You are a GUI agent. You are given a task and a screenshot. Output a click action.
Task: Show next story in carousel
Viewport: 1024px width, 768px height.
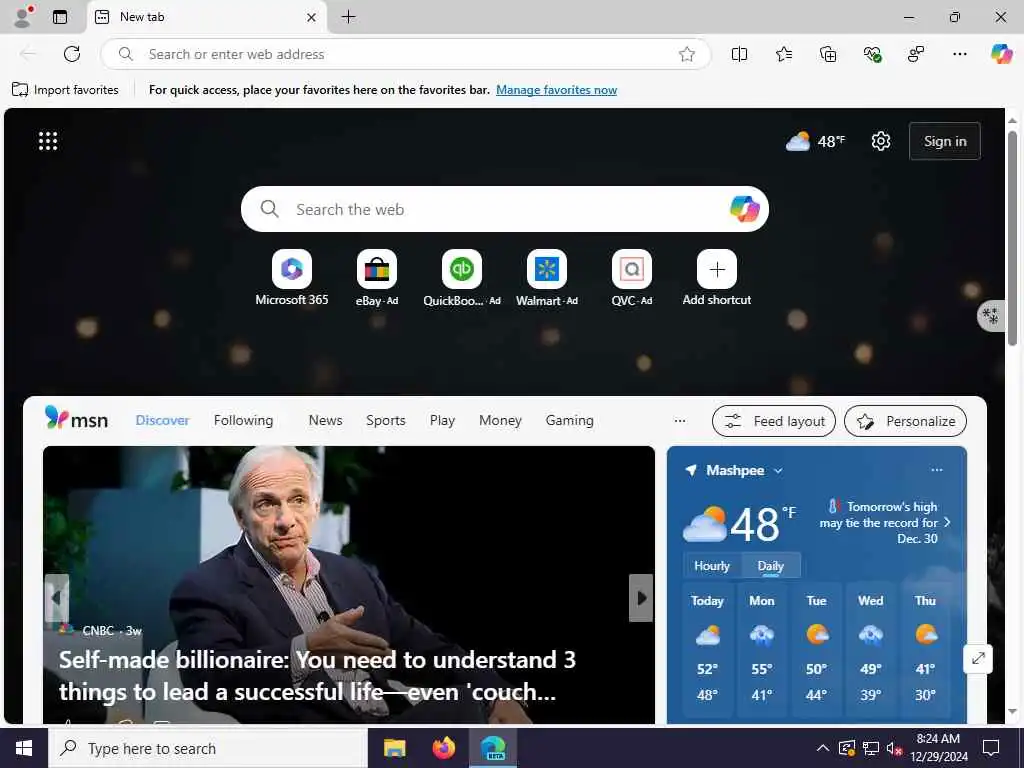point(641,598)
